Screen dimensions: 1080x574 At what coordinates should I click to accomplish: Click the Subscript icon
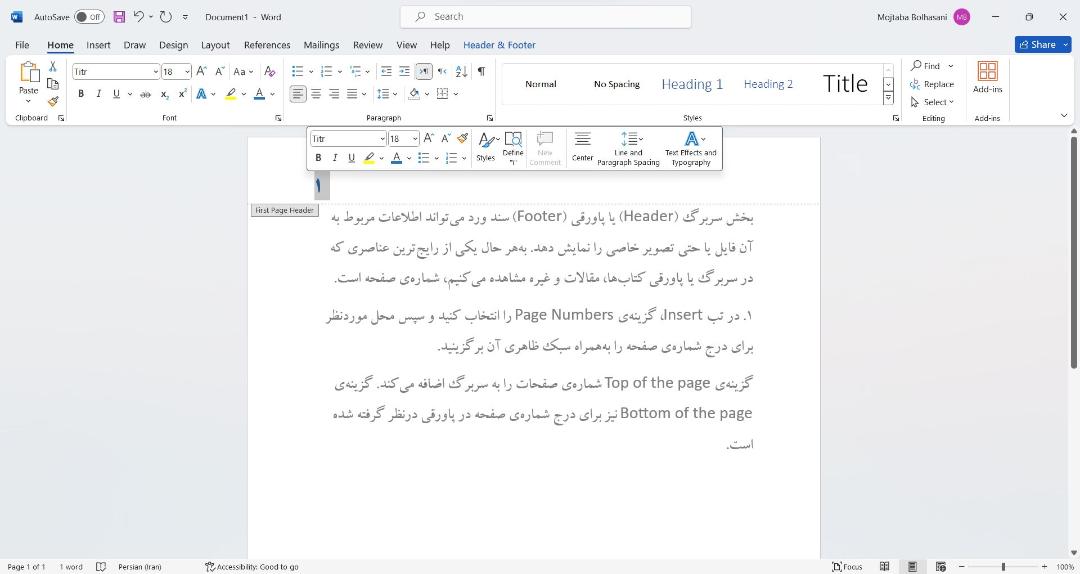tap(165, 94)
